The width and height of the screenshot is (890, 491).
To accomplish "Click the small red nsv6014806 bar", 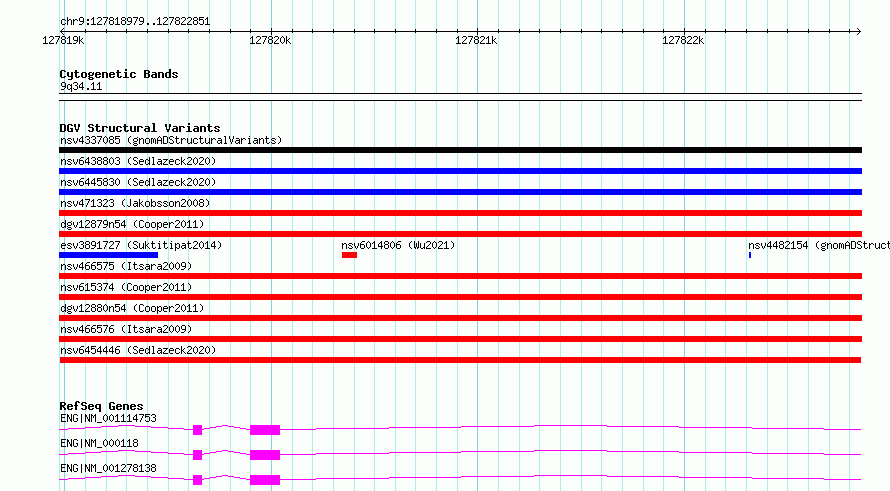I will point(349,255).
